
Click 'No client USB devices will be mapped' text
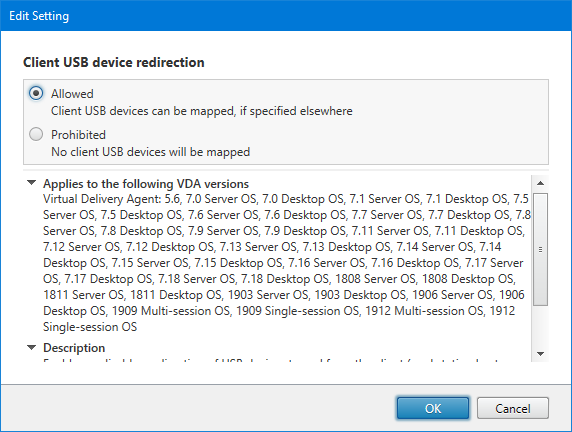[x=150, y=152]
